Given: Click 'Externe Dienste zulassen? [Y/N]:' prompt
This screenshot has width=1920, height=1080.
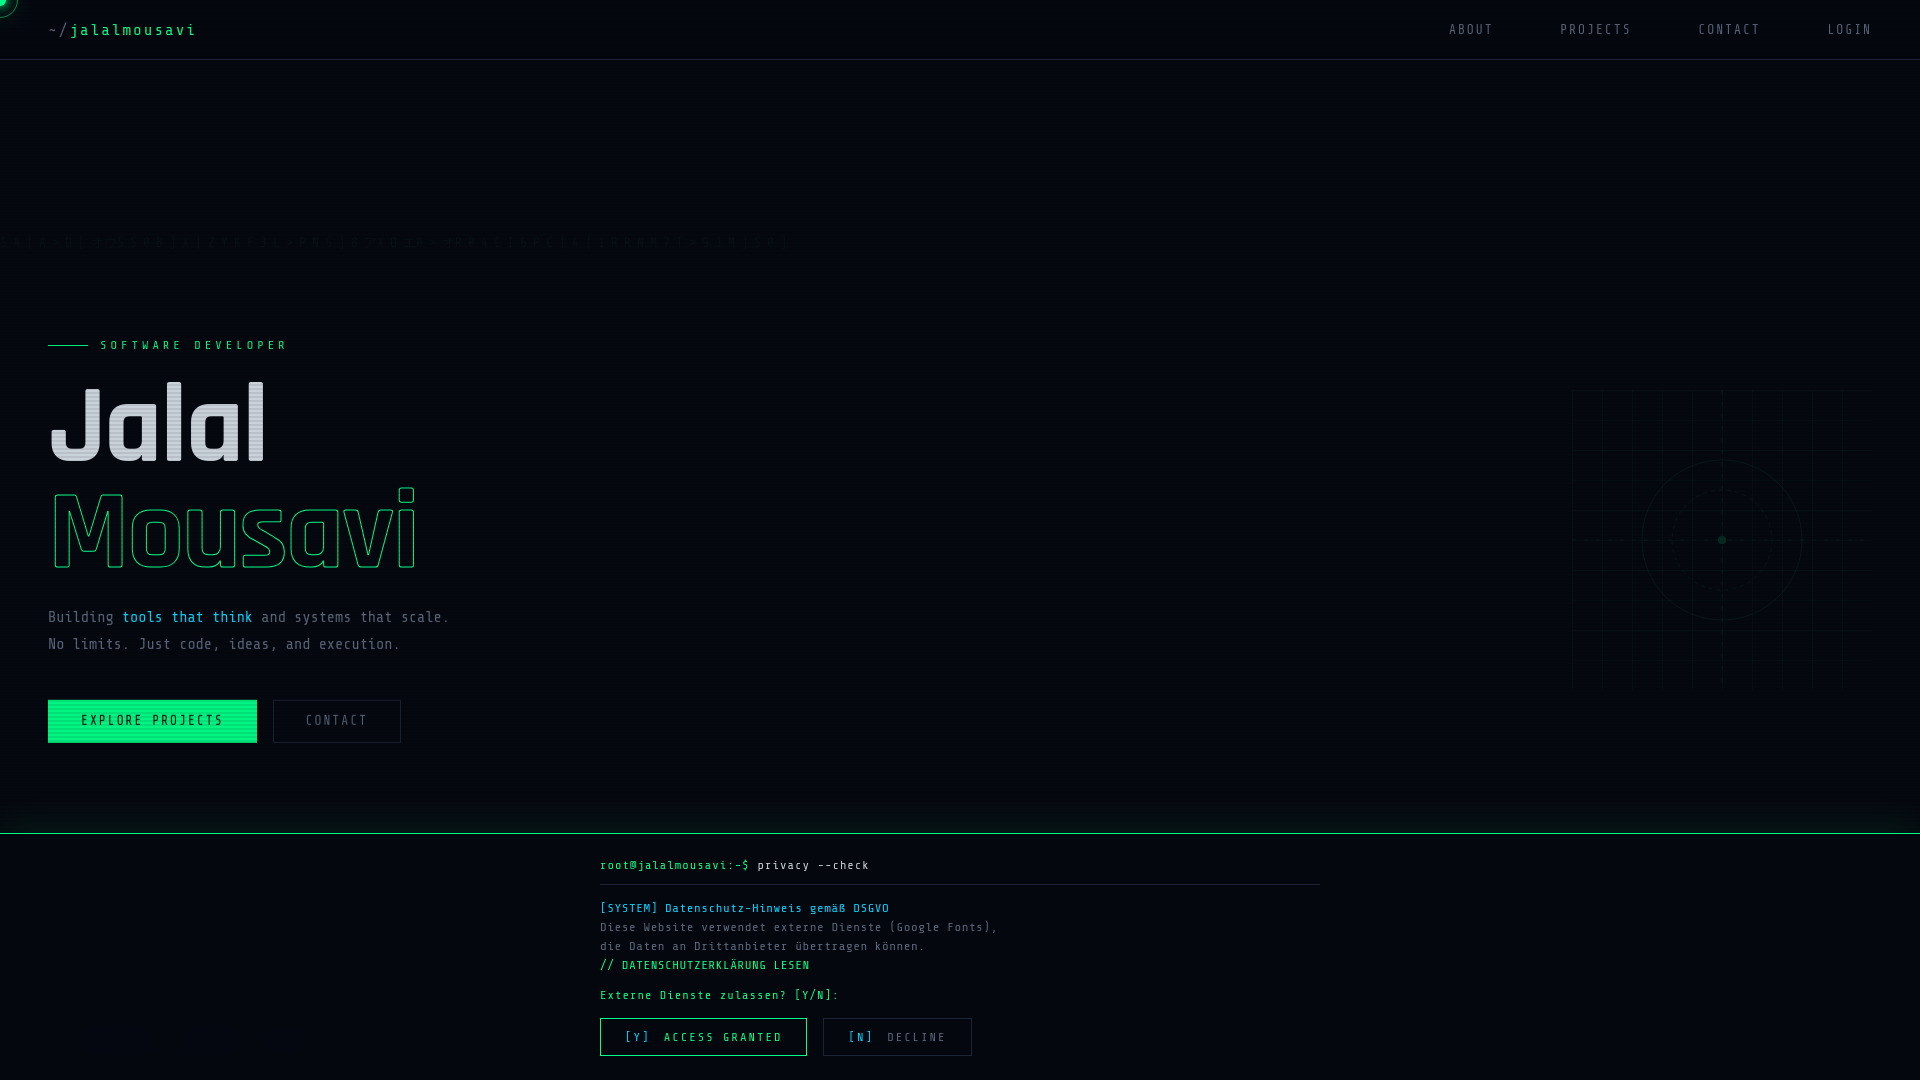Looking at the screenshot, I should [x=719, y=996].
